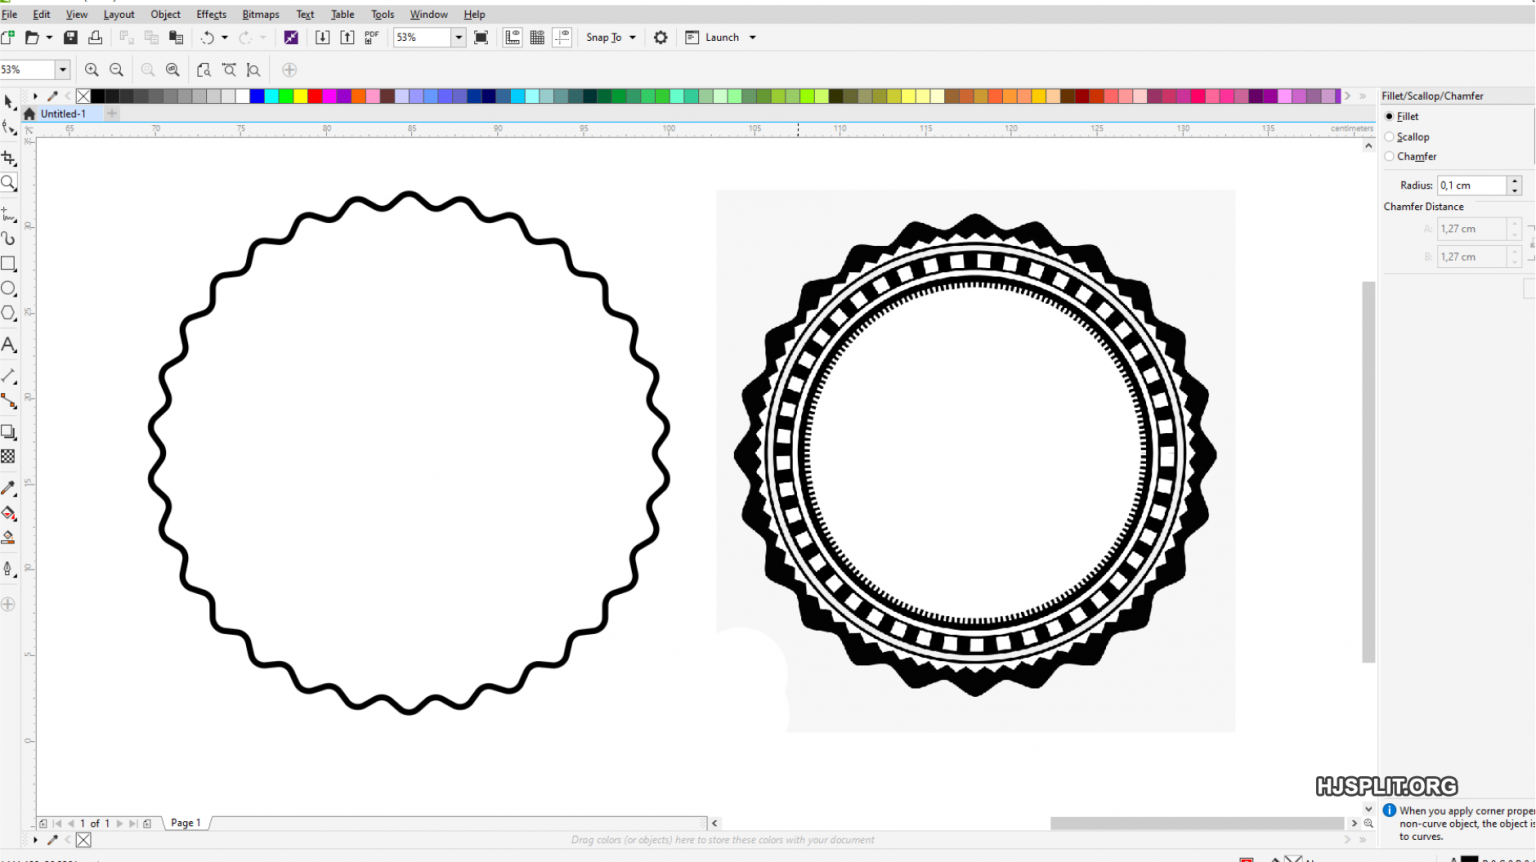The height and width of the screenshot is (862, 1536).
Task: Open the Tools menu
Action: pyautogui.click(x=383, y=15)
